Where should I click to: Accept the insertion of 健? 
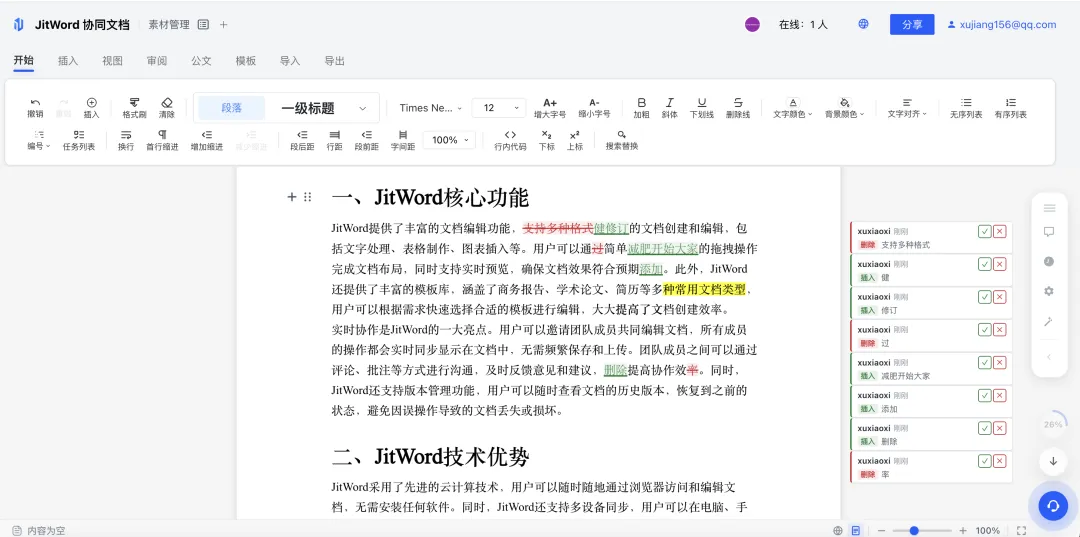(984, 264)
